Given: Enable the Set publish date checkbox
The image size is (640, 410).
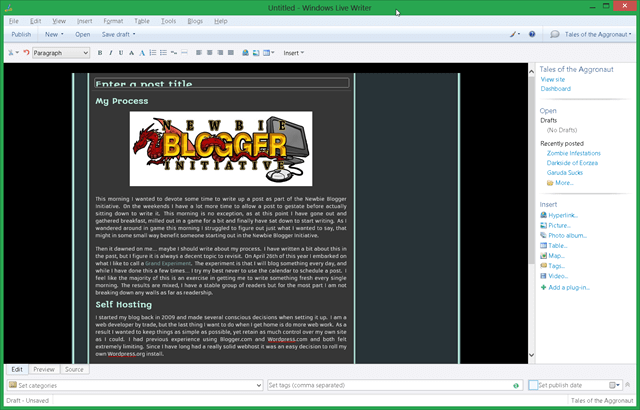Looking at the screenshot, I should (x=533, y=385).
